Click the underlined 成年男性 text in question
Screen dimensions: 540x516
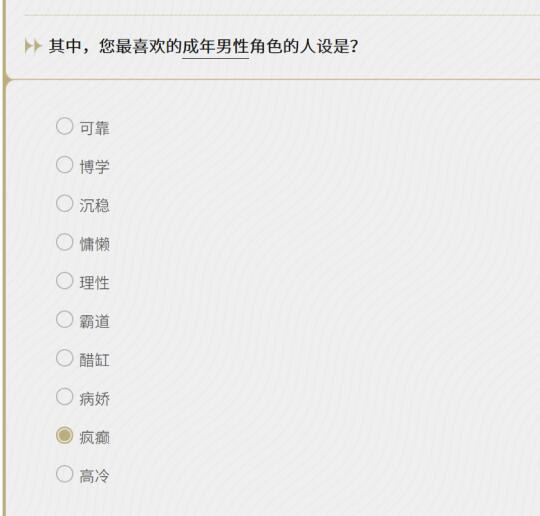coord(216,47)
